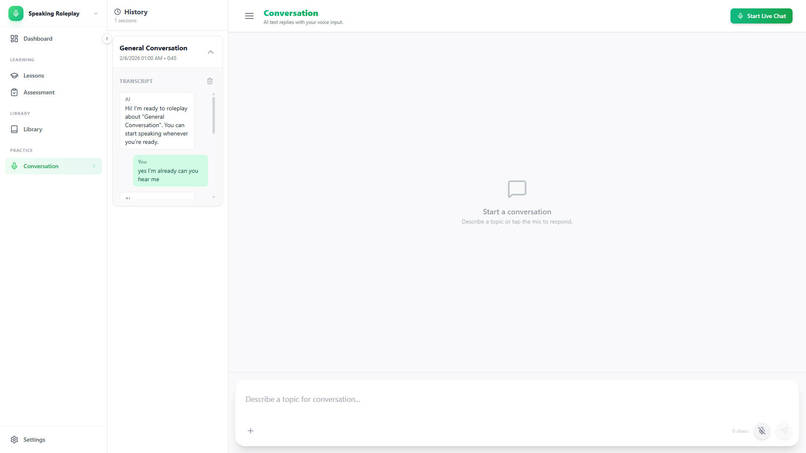806x453 pixels.
Task: Open the General Conversation session title
Action: tap(153, 48)
